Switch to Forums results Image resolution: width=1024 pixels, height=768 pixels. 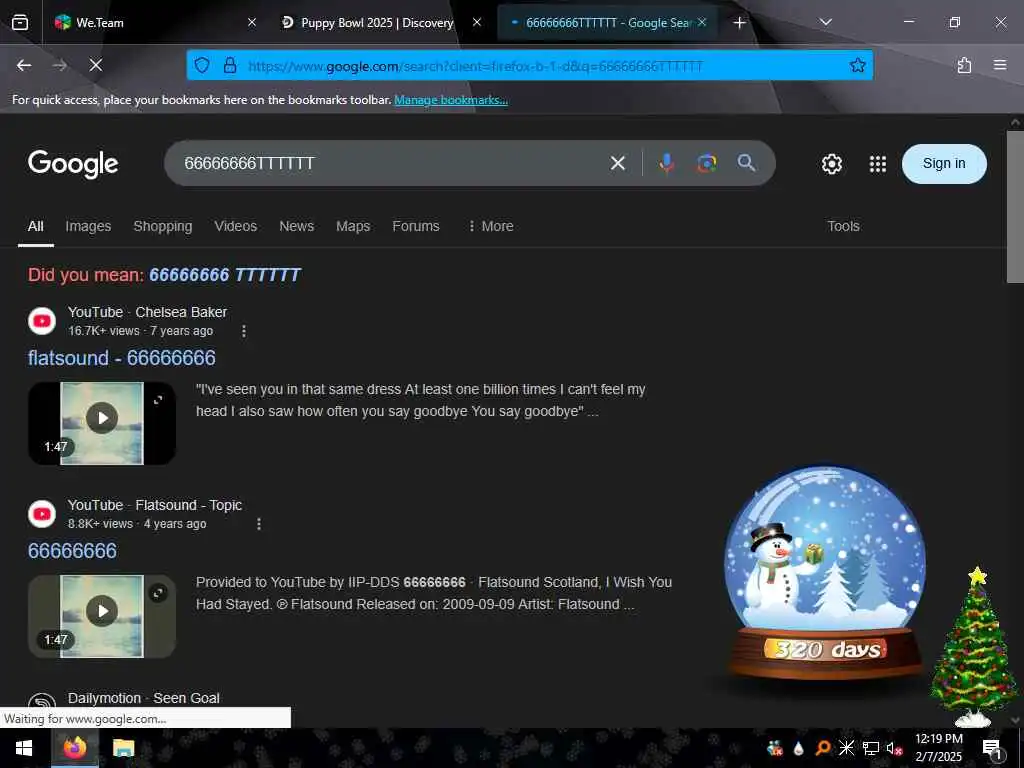click(x=416, y=226)
